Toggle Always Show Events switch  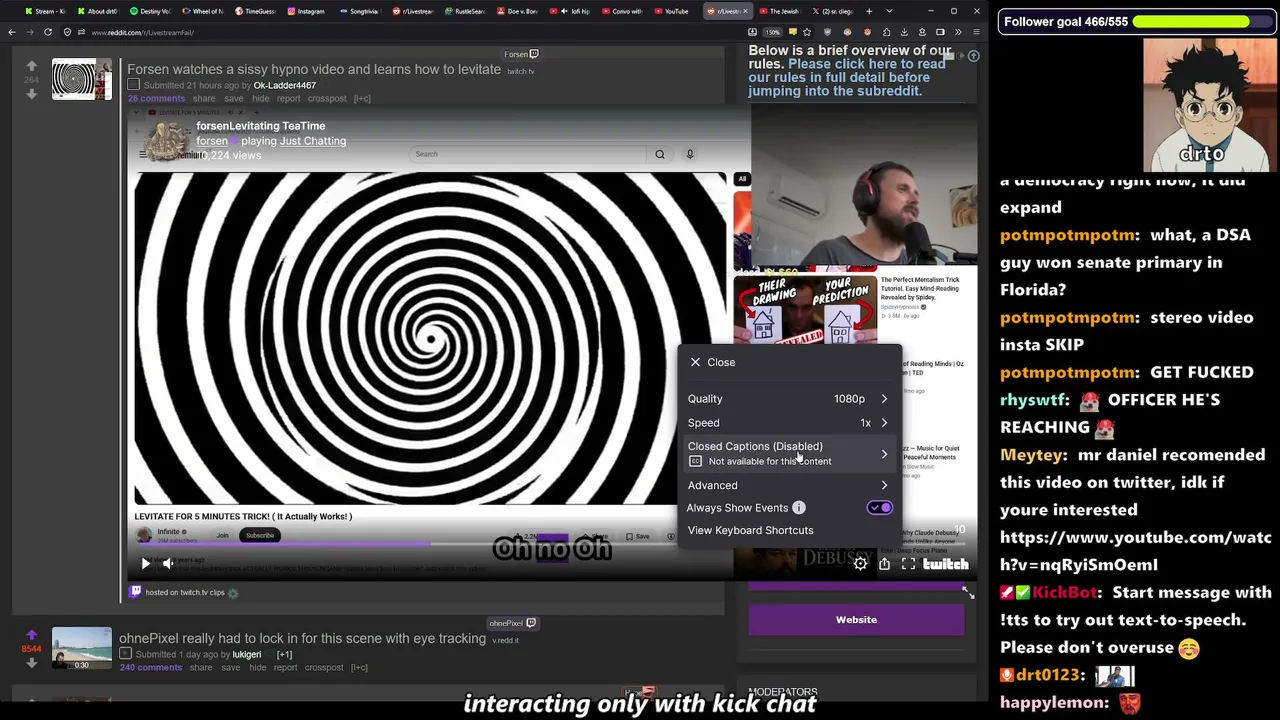(x=879, y=508)
